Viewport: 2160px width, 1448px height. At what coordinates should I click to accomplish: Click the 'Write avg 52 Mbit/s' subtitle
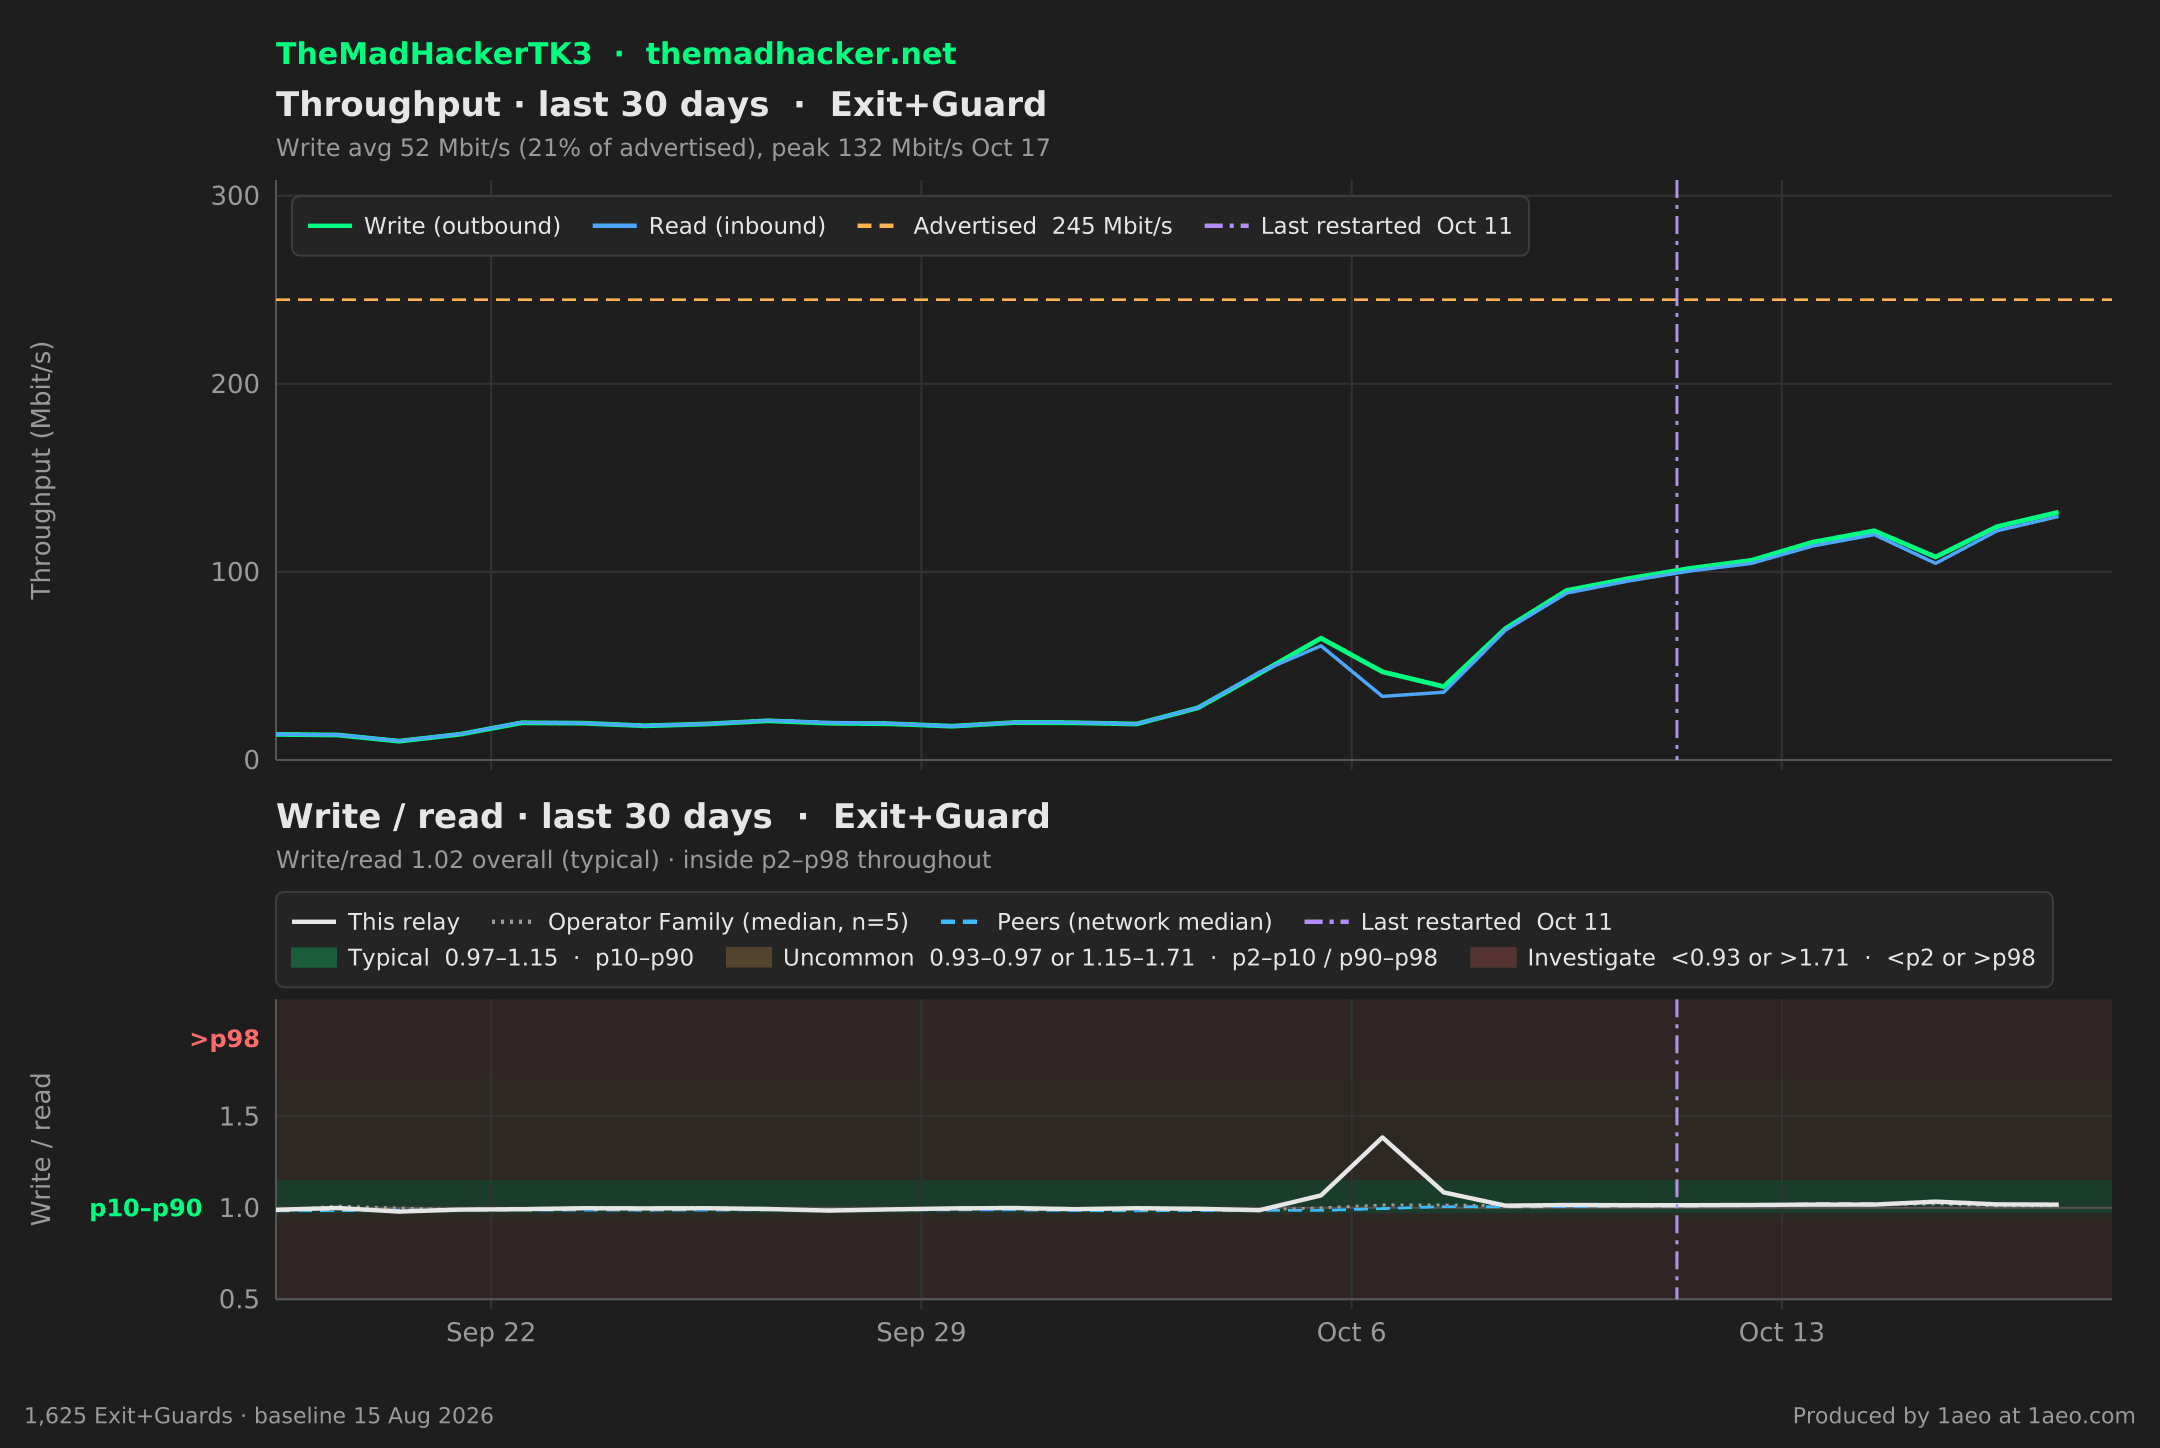pos(663,148)
